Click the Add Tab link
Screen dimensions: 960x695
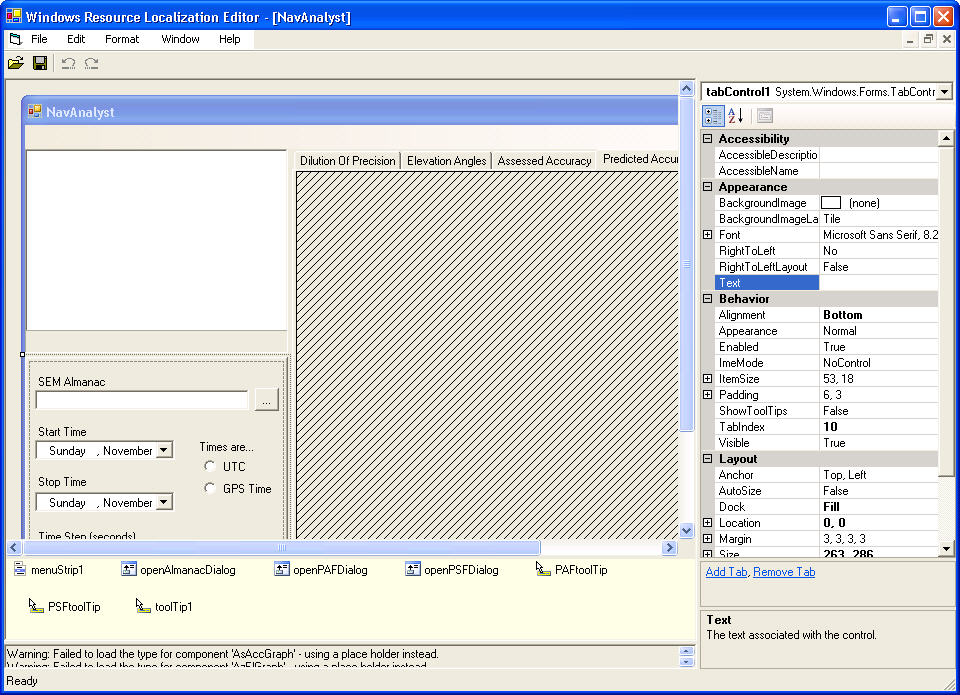[x=726, y=572]
